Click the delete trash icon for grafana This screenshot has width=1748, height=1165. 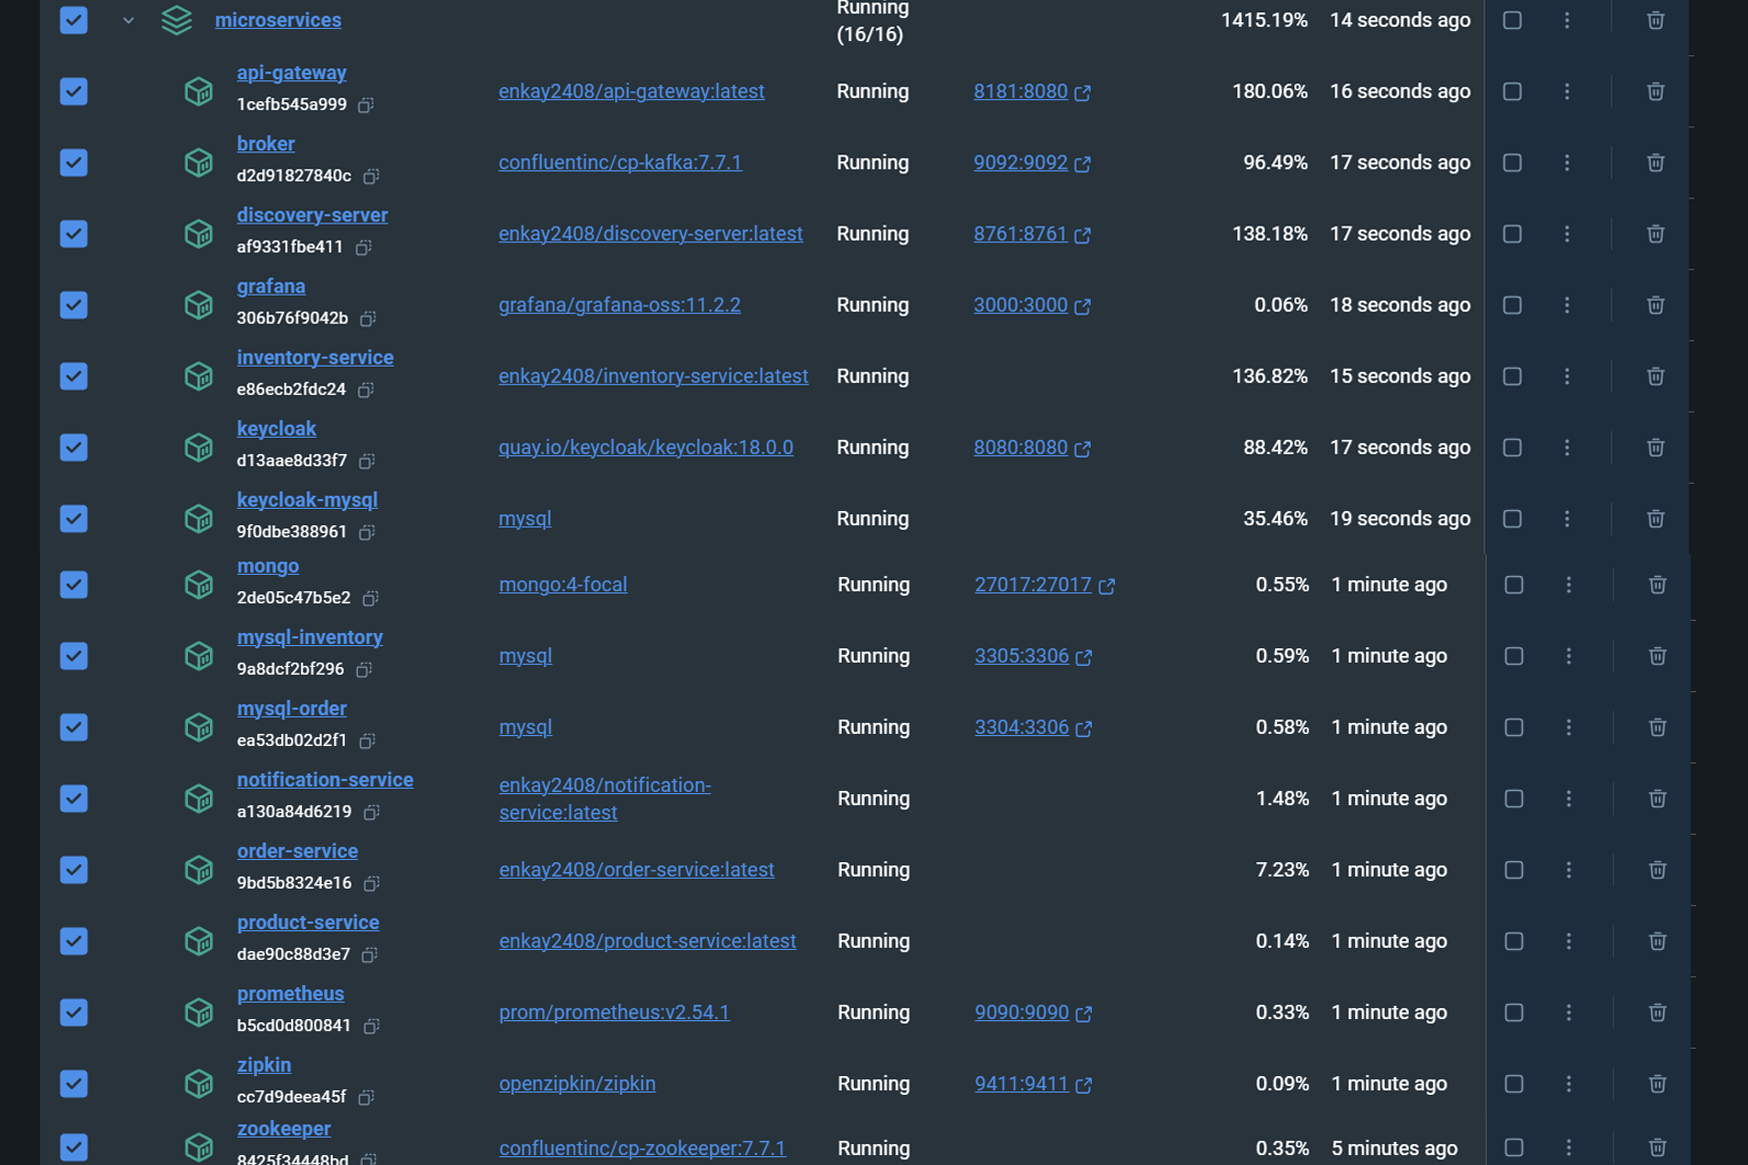click(x=1655, y=305)
